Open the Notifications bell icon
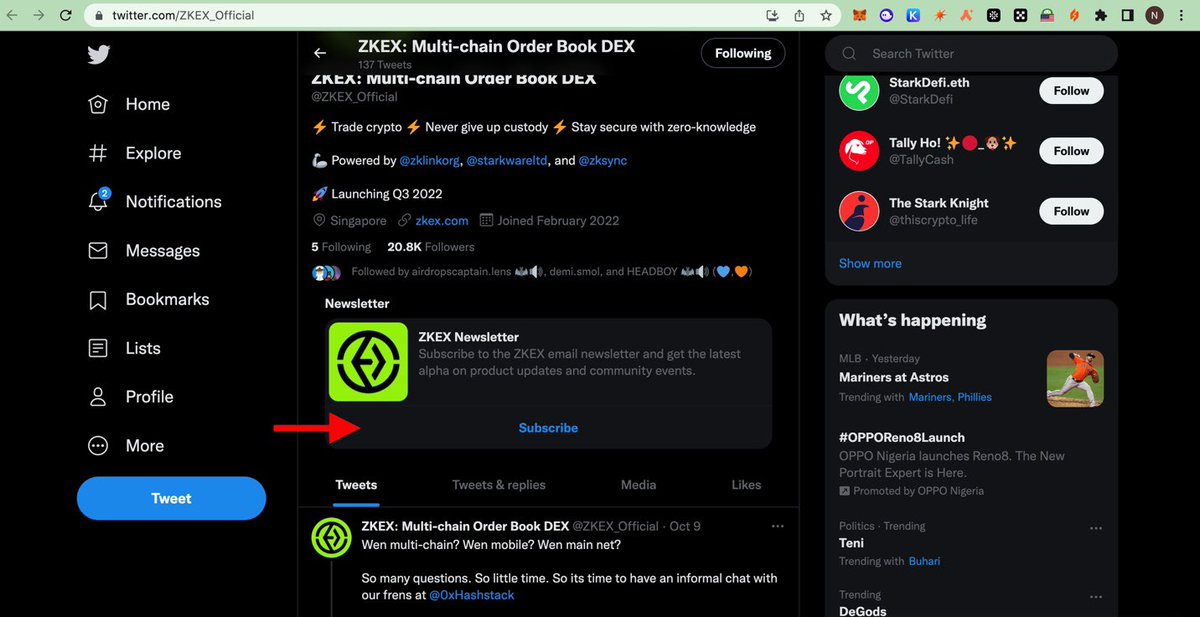Viewport: 1200px width, 617px height. point(98,201)
